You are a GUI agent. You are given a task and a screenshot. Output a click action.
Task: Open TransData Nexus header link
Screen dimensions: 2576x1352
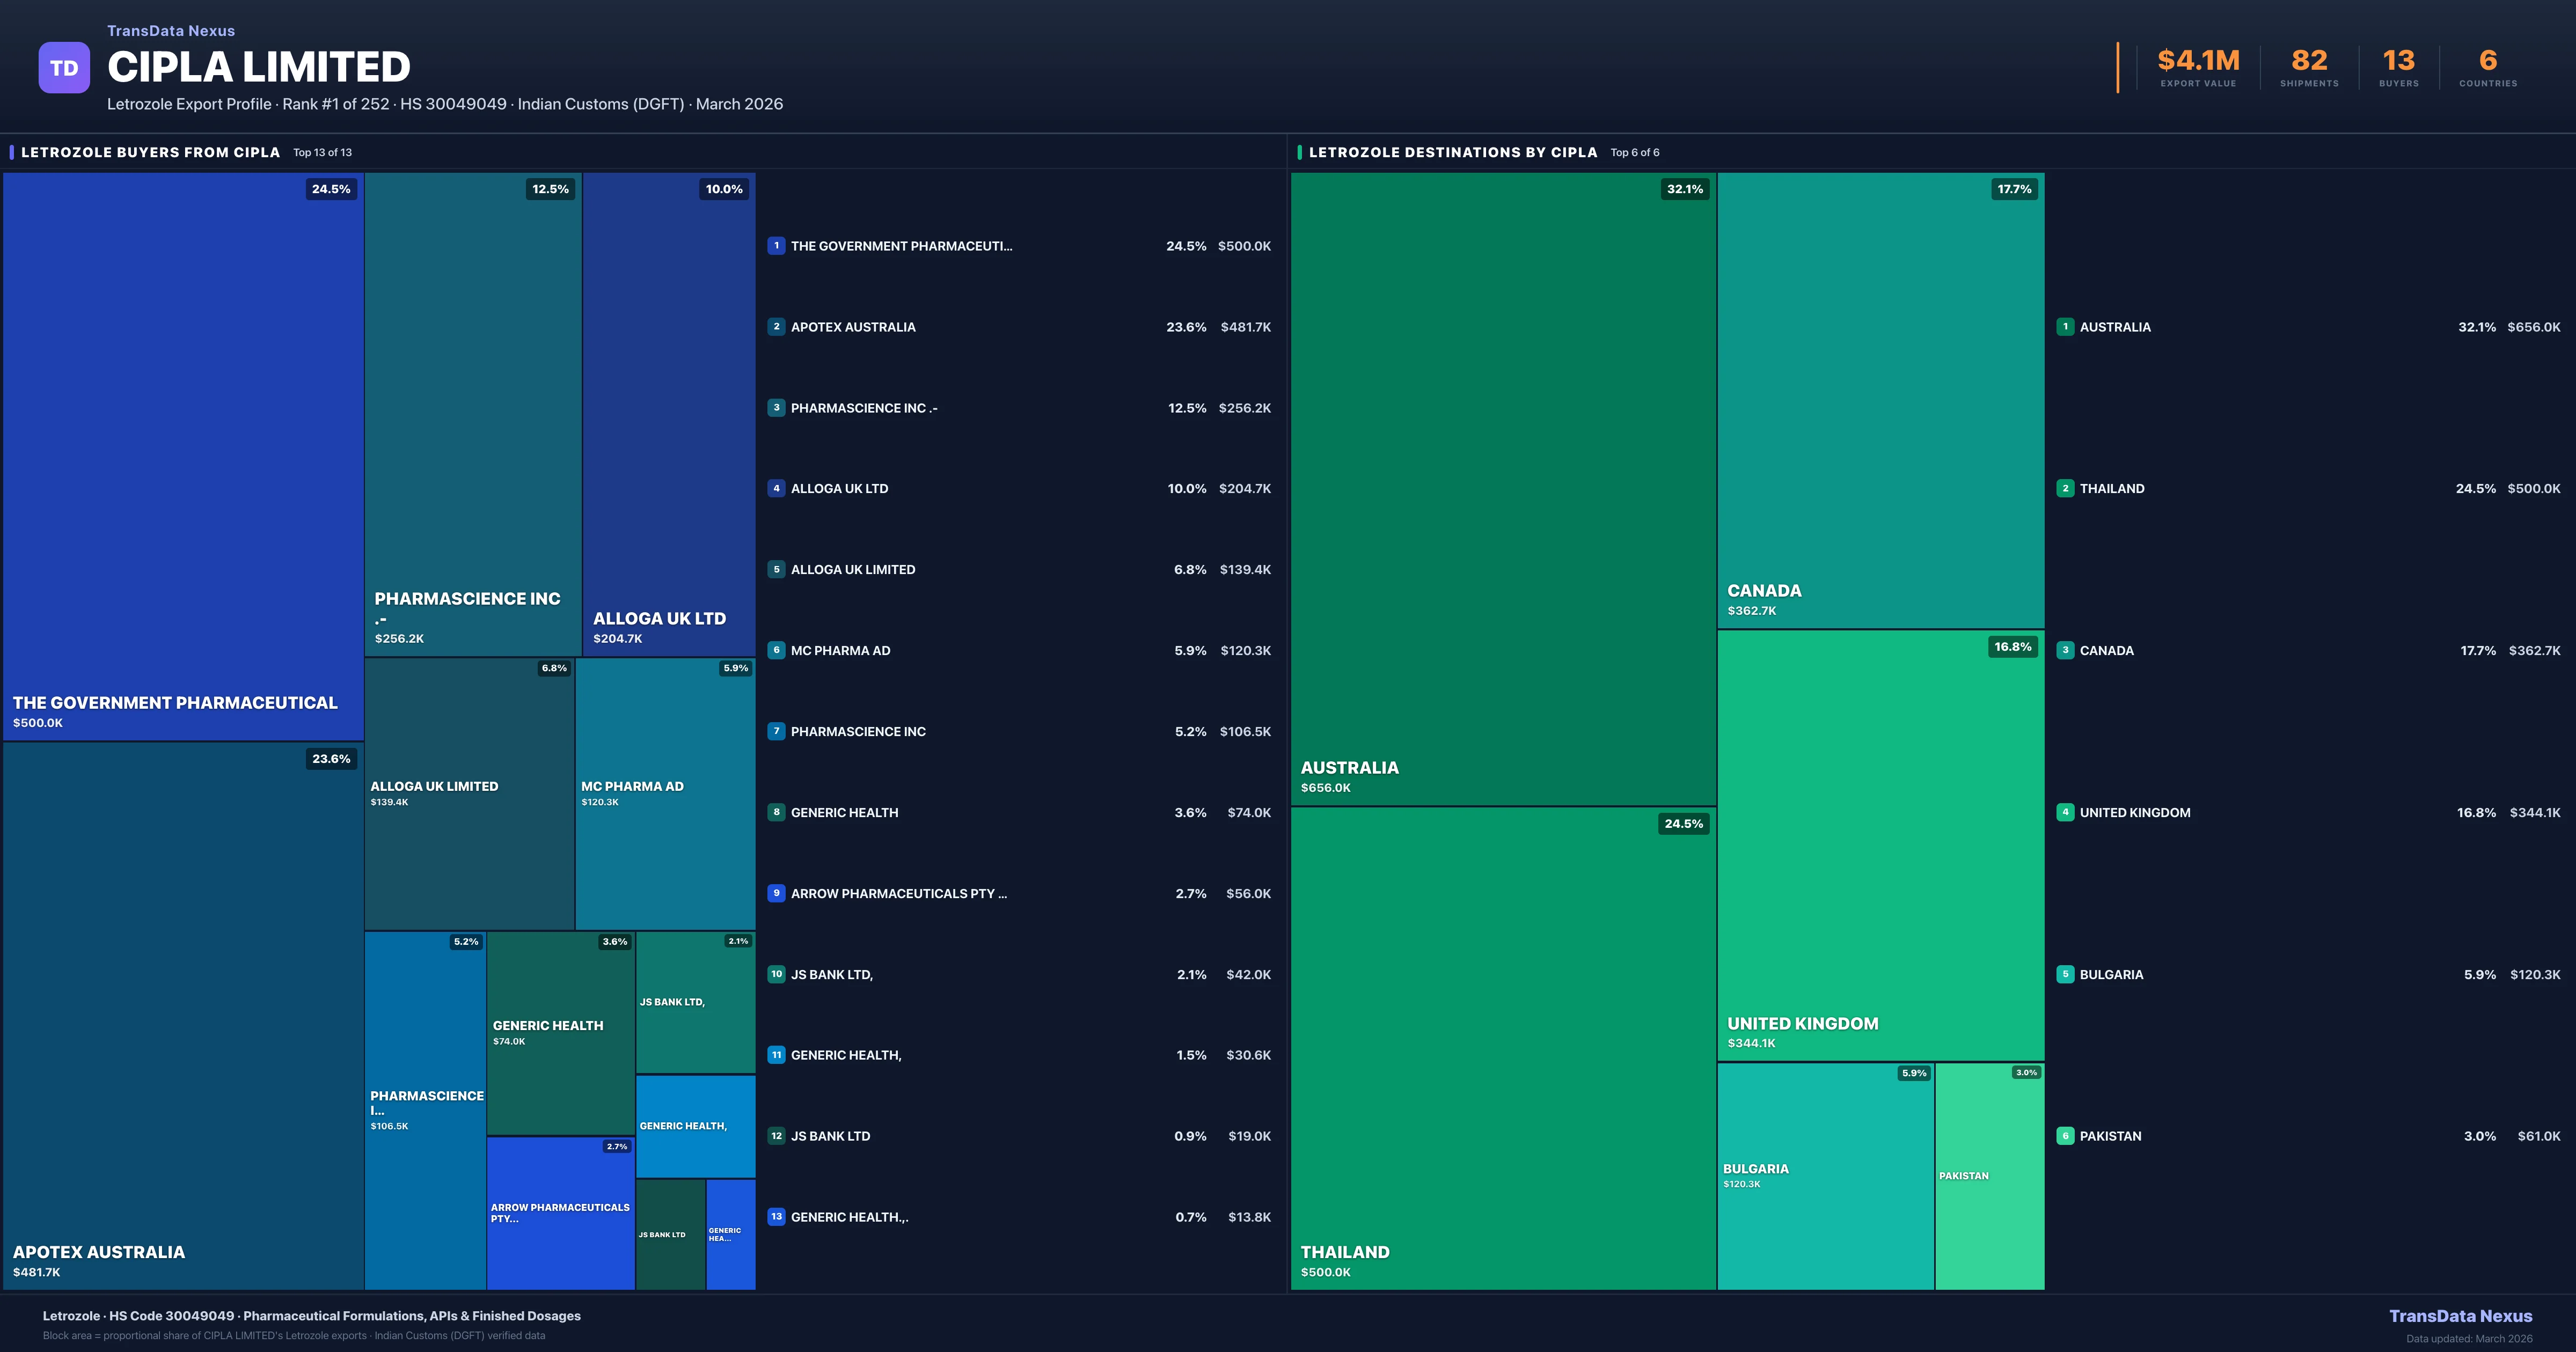point(171,31)
